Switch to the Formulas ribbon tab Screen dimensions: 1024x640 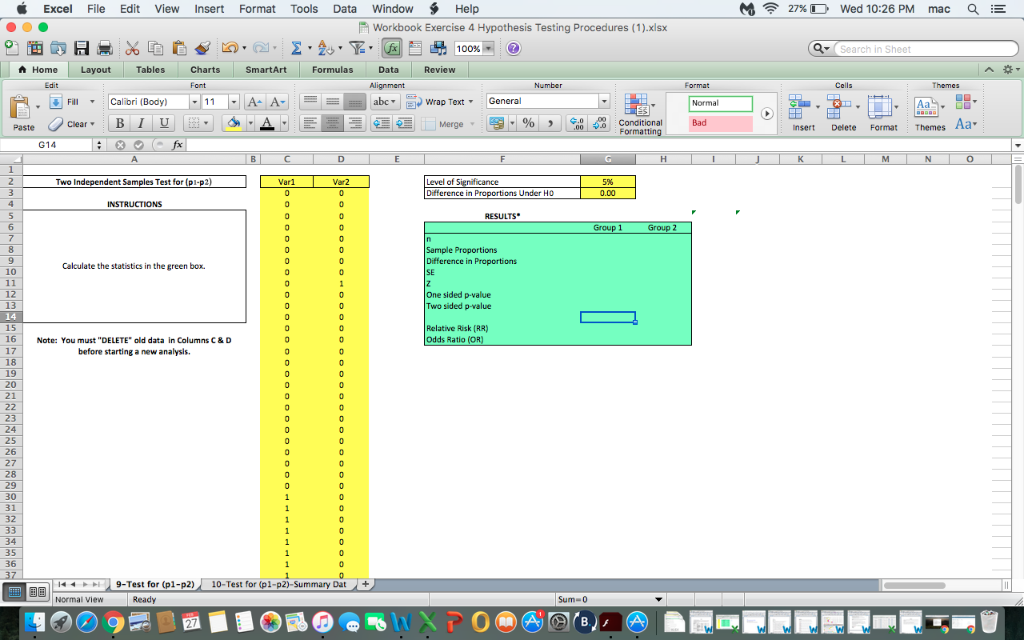pos(332,69)
